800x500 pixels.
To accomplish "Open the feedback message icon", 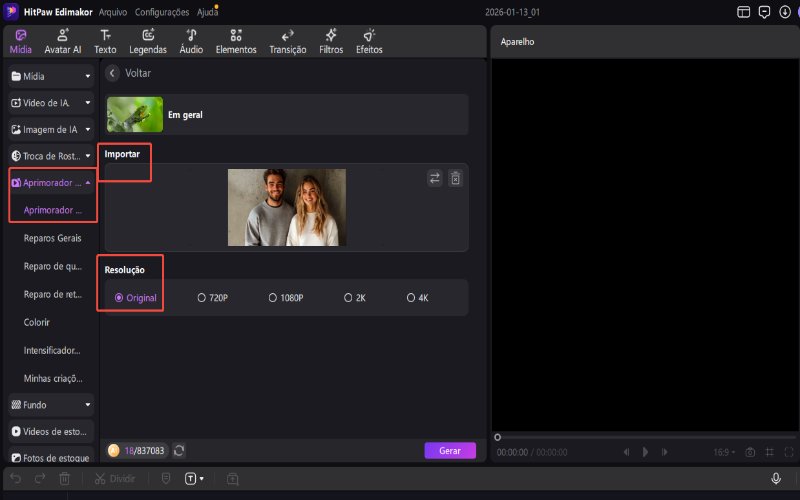I will click(x=765, y=12).
